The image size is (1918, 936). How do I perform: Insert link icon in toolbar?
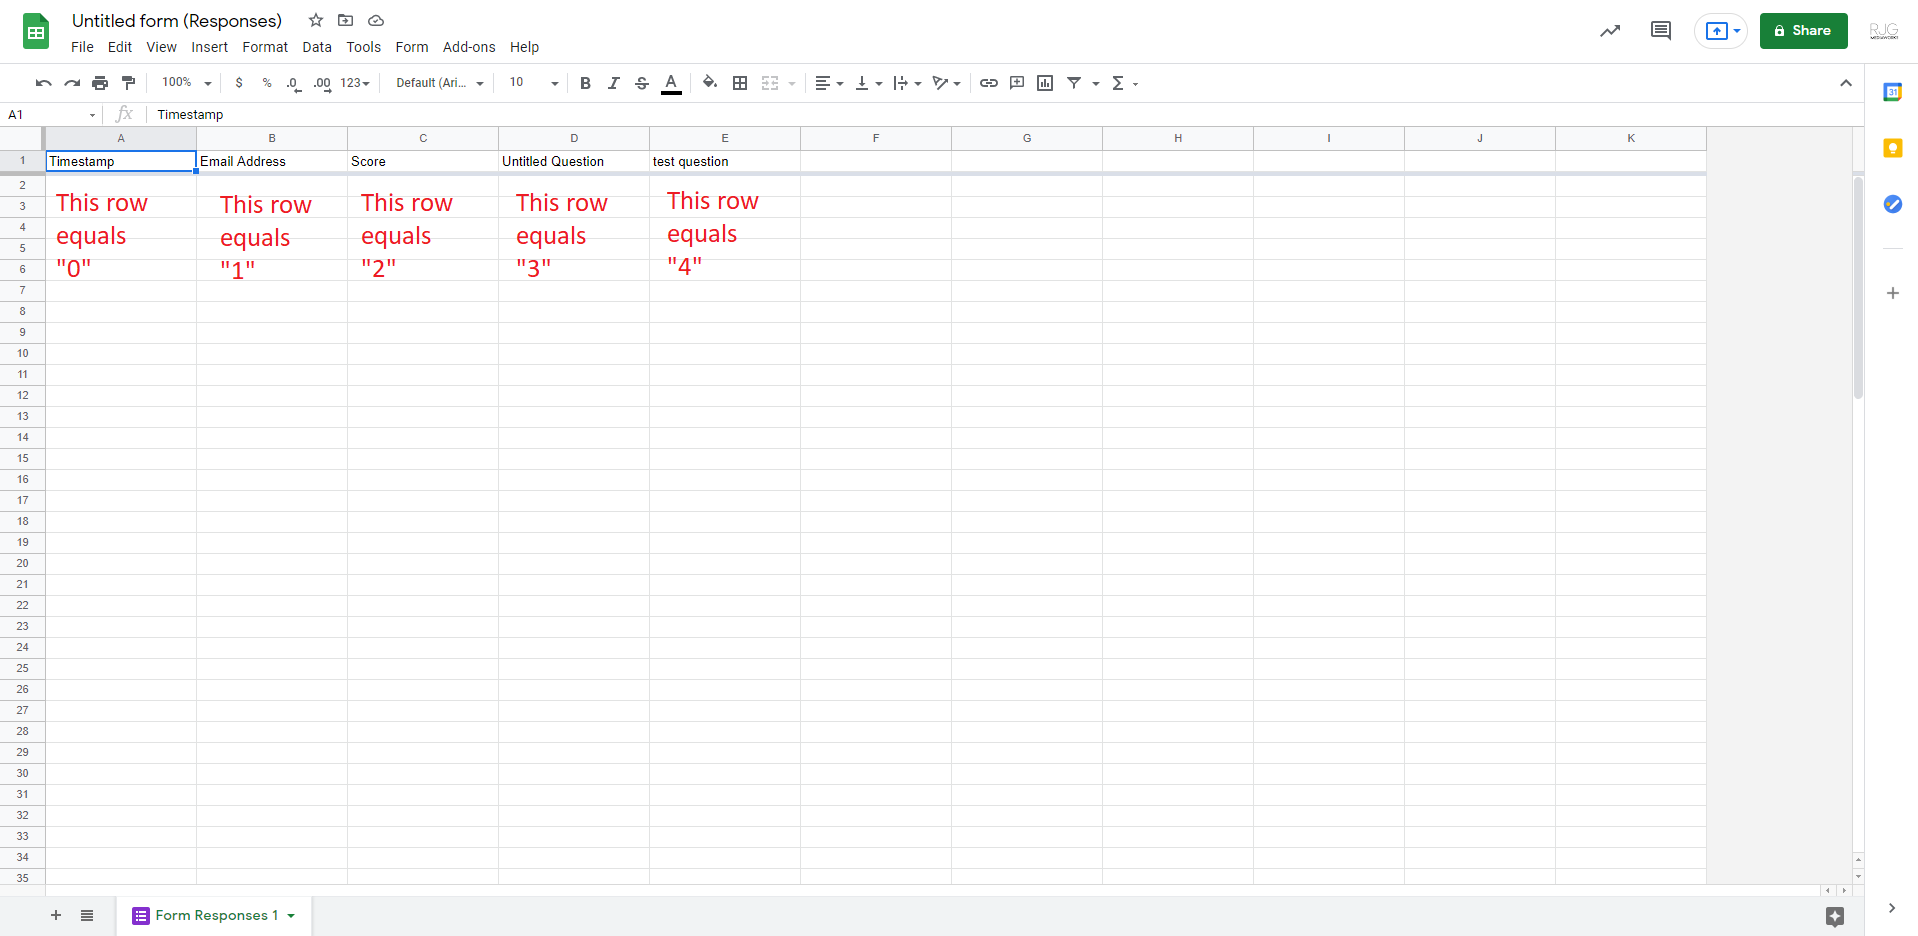click(x=989, y=83)
